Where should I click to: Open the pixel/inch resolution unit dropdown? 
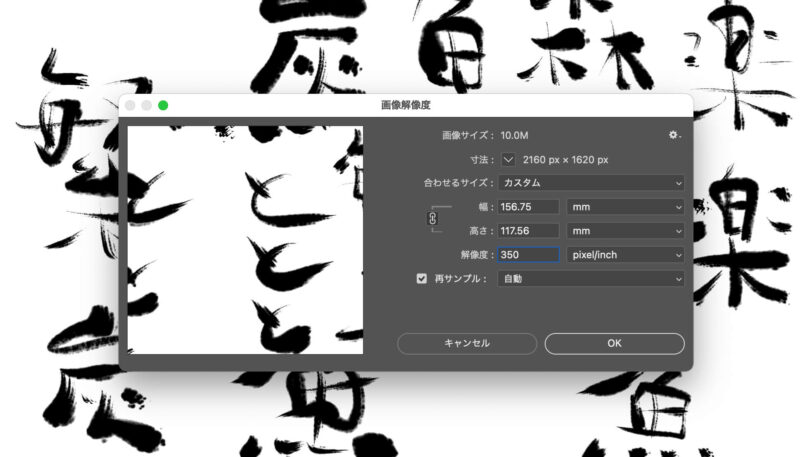click(626, 255)
